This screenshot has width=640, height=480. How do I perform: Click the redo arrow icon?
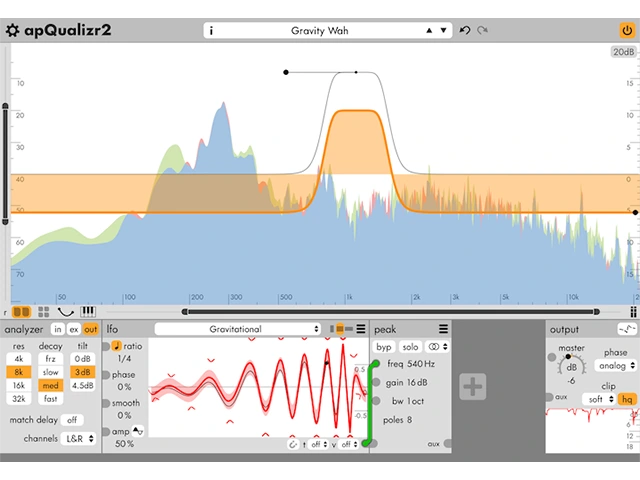pyautogui.click(x=482, y=30)
